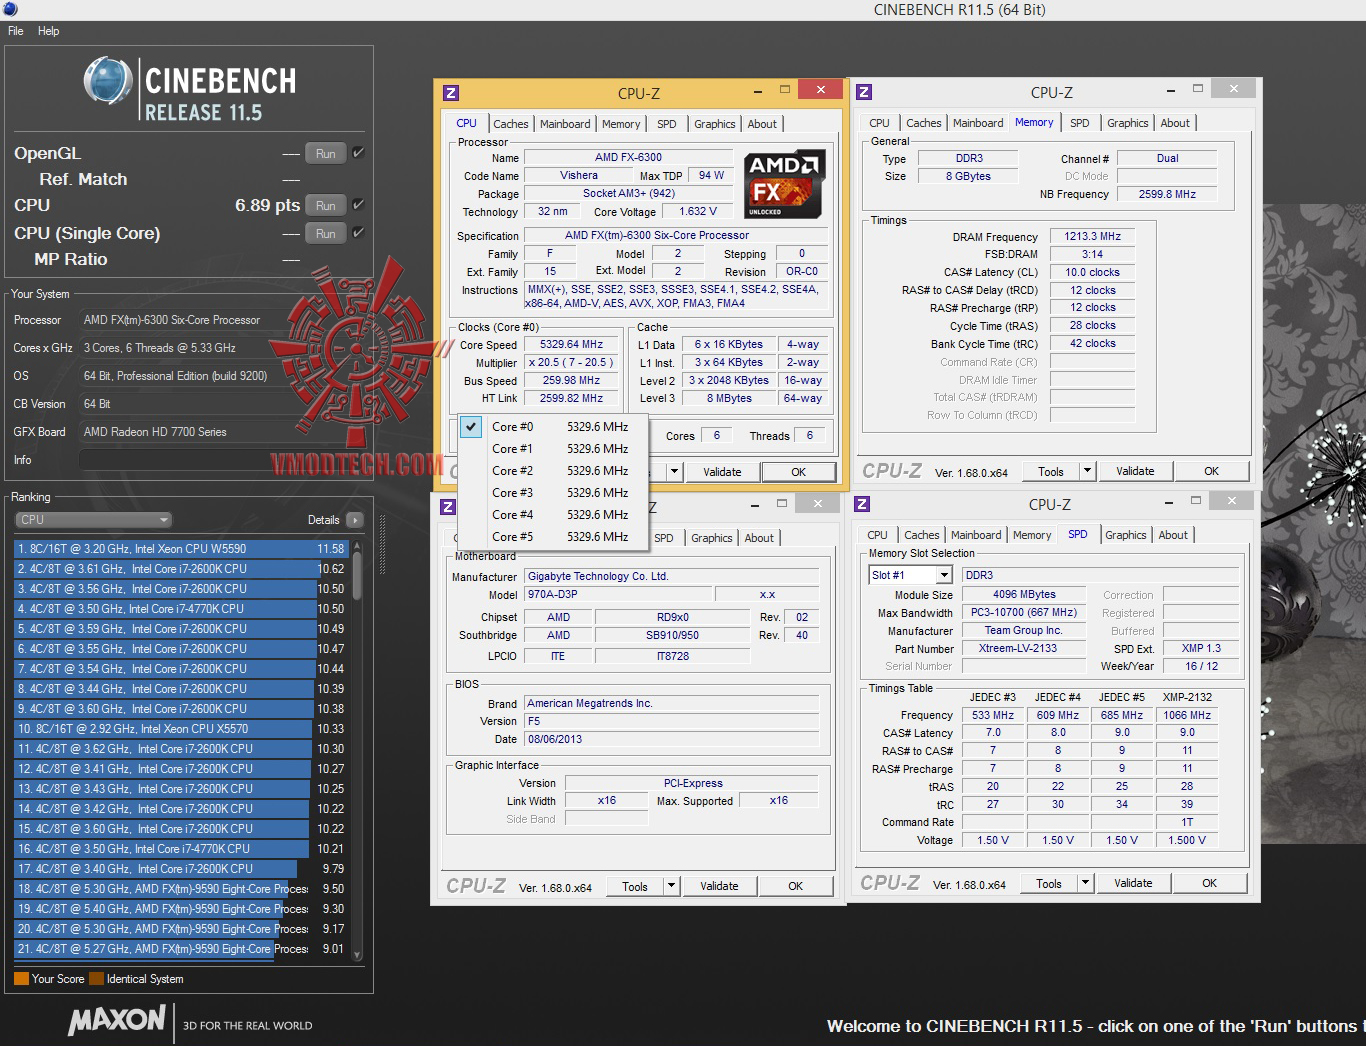The width and height of the screenshot is (1366, 1046).
Task: Choose Core #5 from the core list
Action: pos(553,537)
